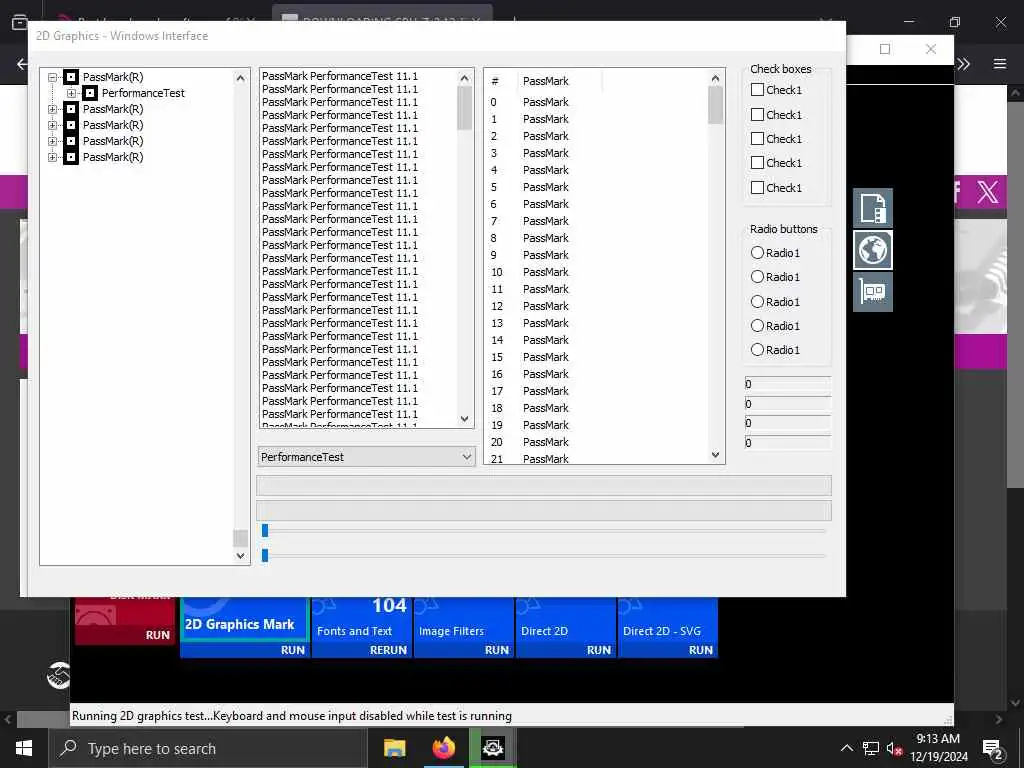
Task: Select list row numbered 17
Action: pos(598,391)
